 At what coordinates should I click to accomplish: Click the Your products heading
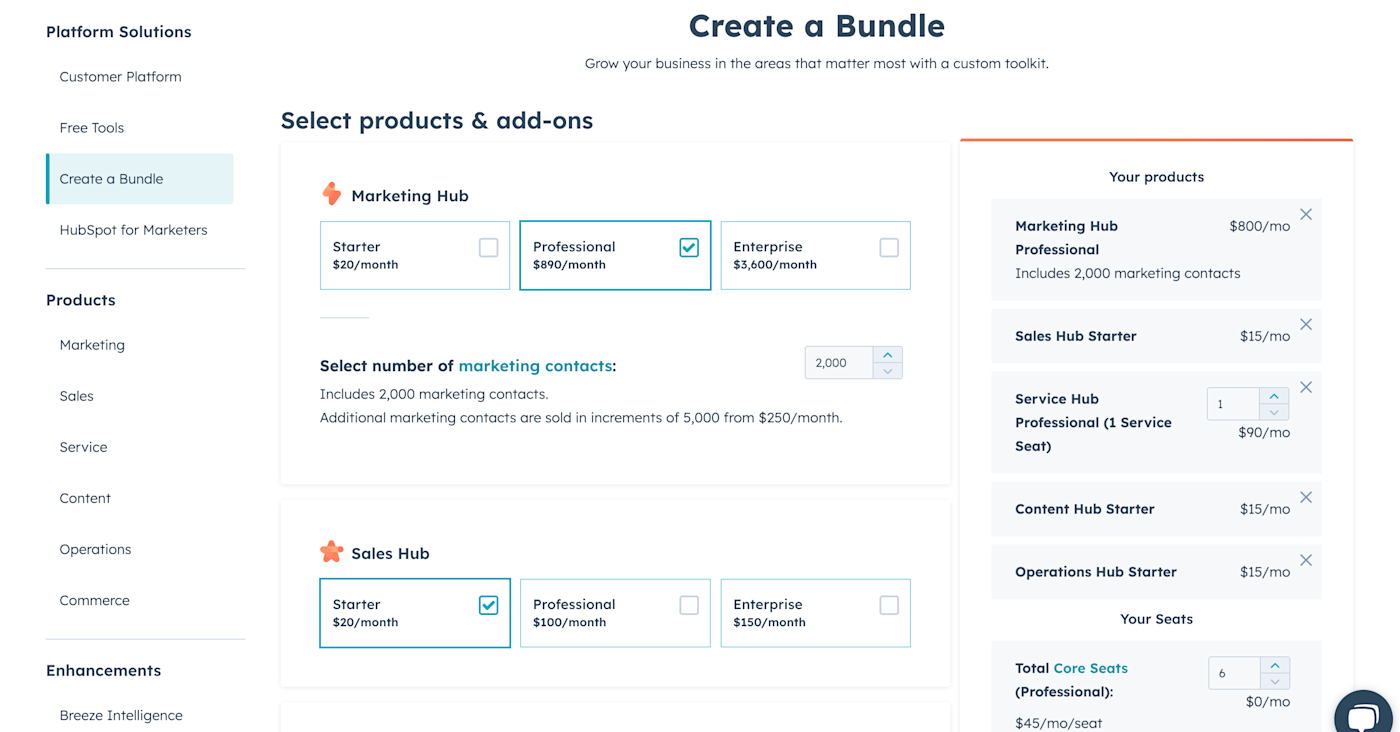(1157, 177)
